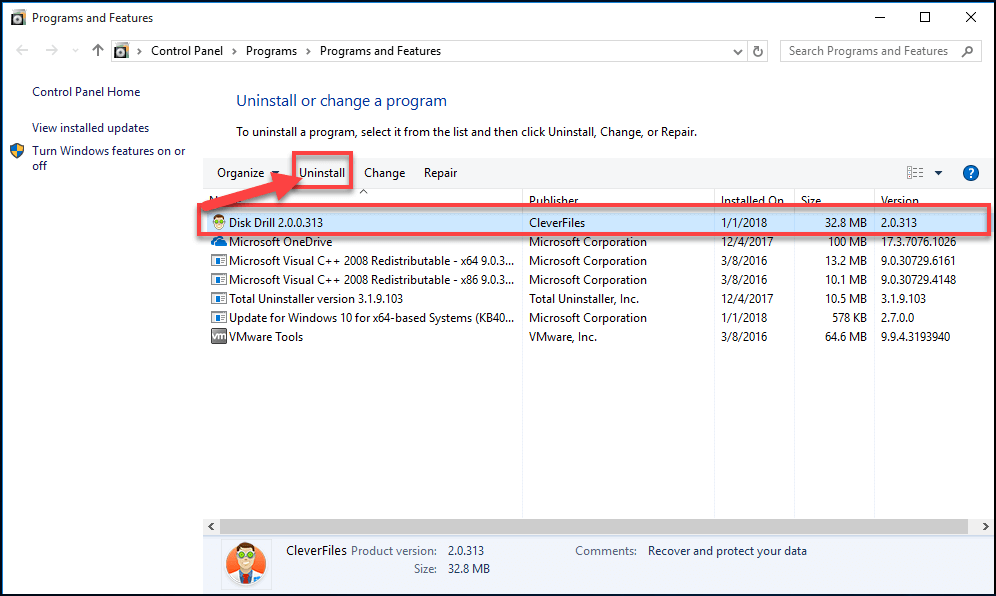Click CleverFiles publisher cell
Viewport: 996px width, 596px height.
coord(556,222)
